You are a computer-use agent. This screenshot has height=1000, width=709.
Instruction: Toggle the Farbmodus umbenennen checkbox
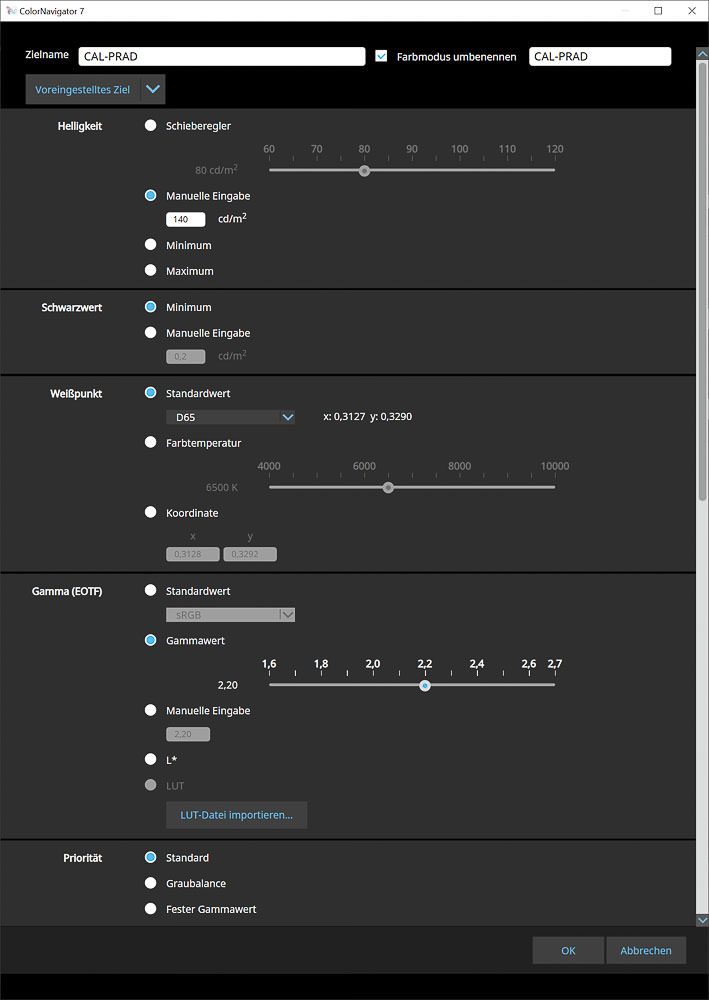coord(381,57)
